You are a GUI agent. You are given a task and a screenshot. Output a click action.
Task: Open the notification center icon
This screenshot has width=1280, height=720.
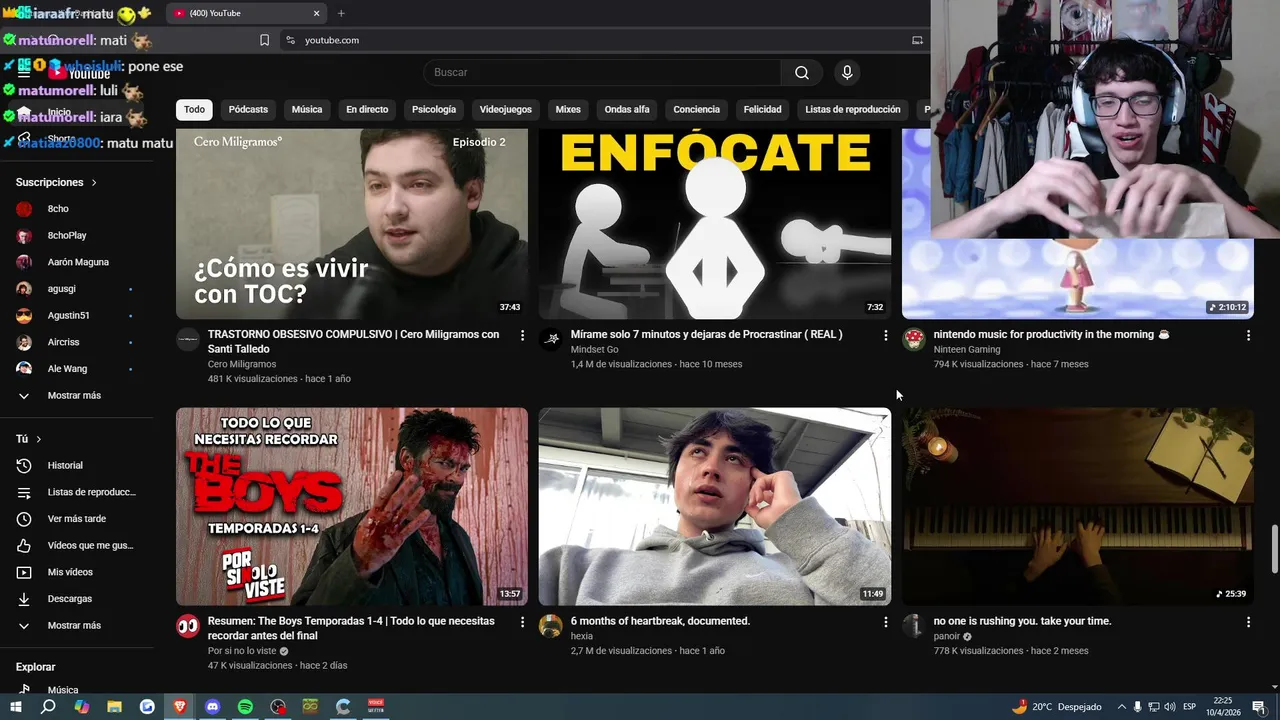(1259, 707)
